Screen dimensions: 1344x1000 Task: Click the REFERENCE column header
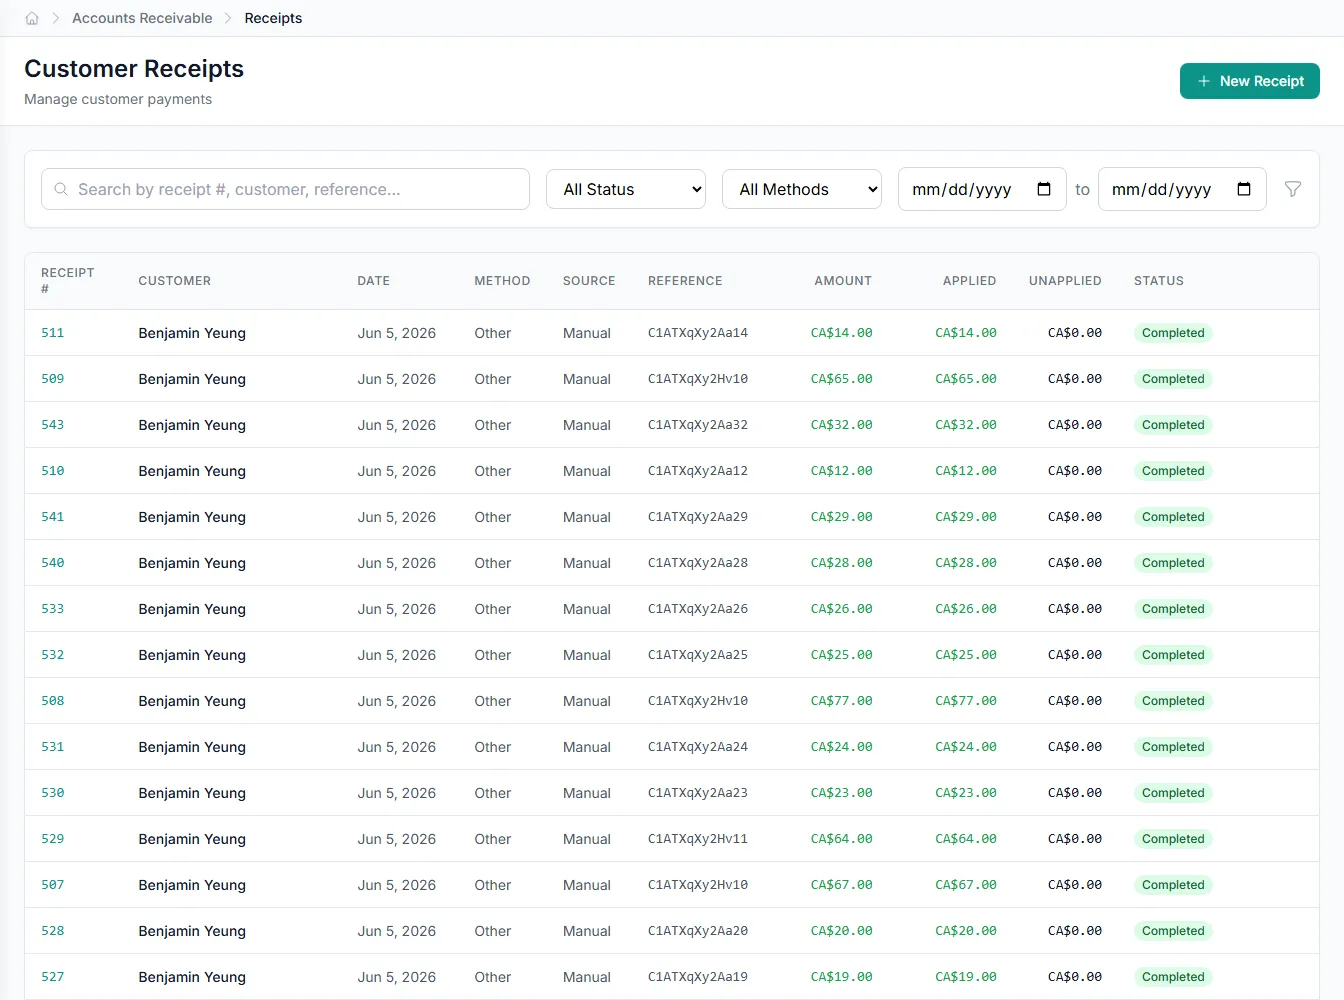685,281
